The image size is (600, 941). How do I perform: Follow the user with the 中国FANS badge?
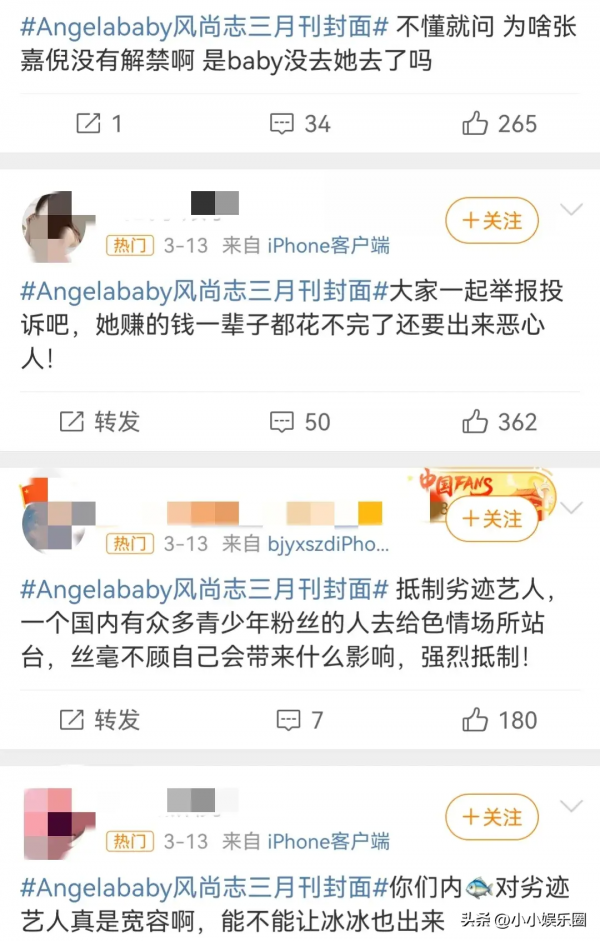pyautogui.click(x=492, y=518)
